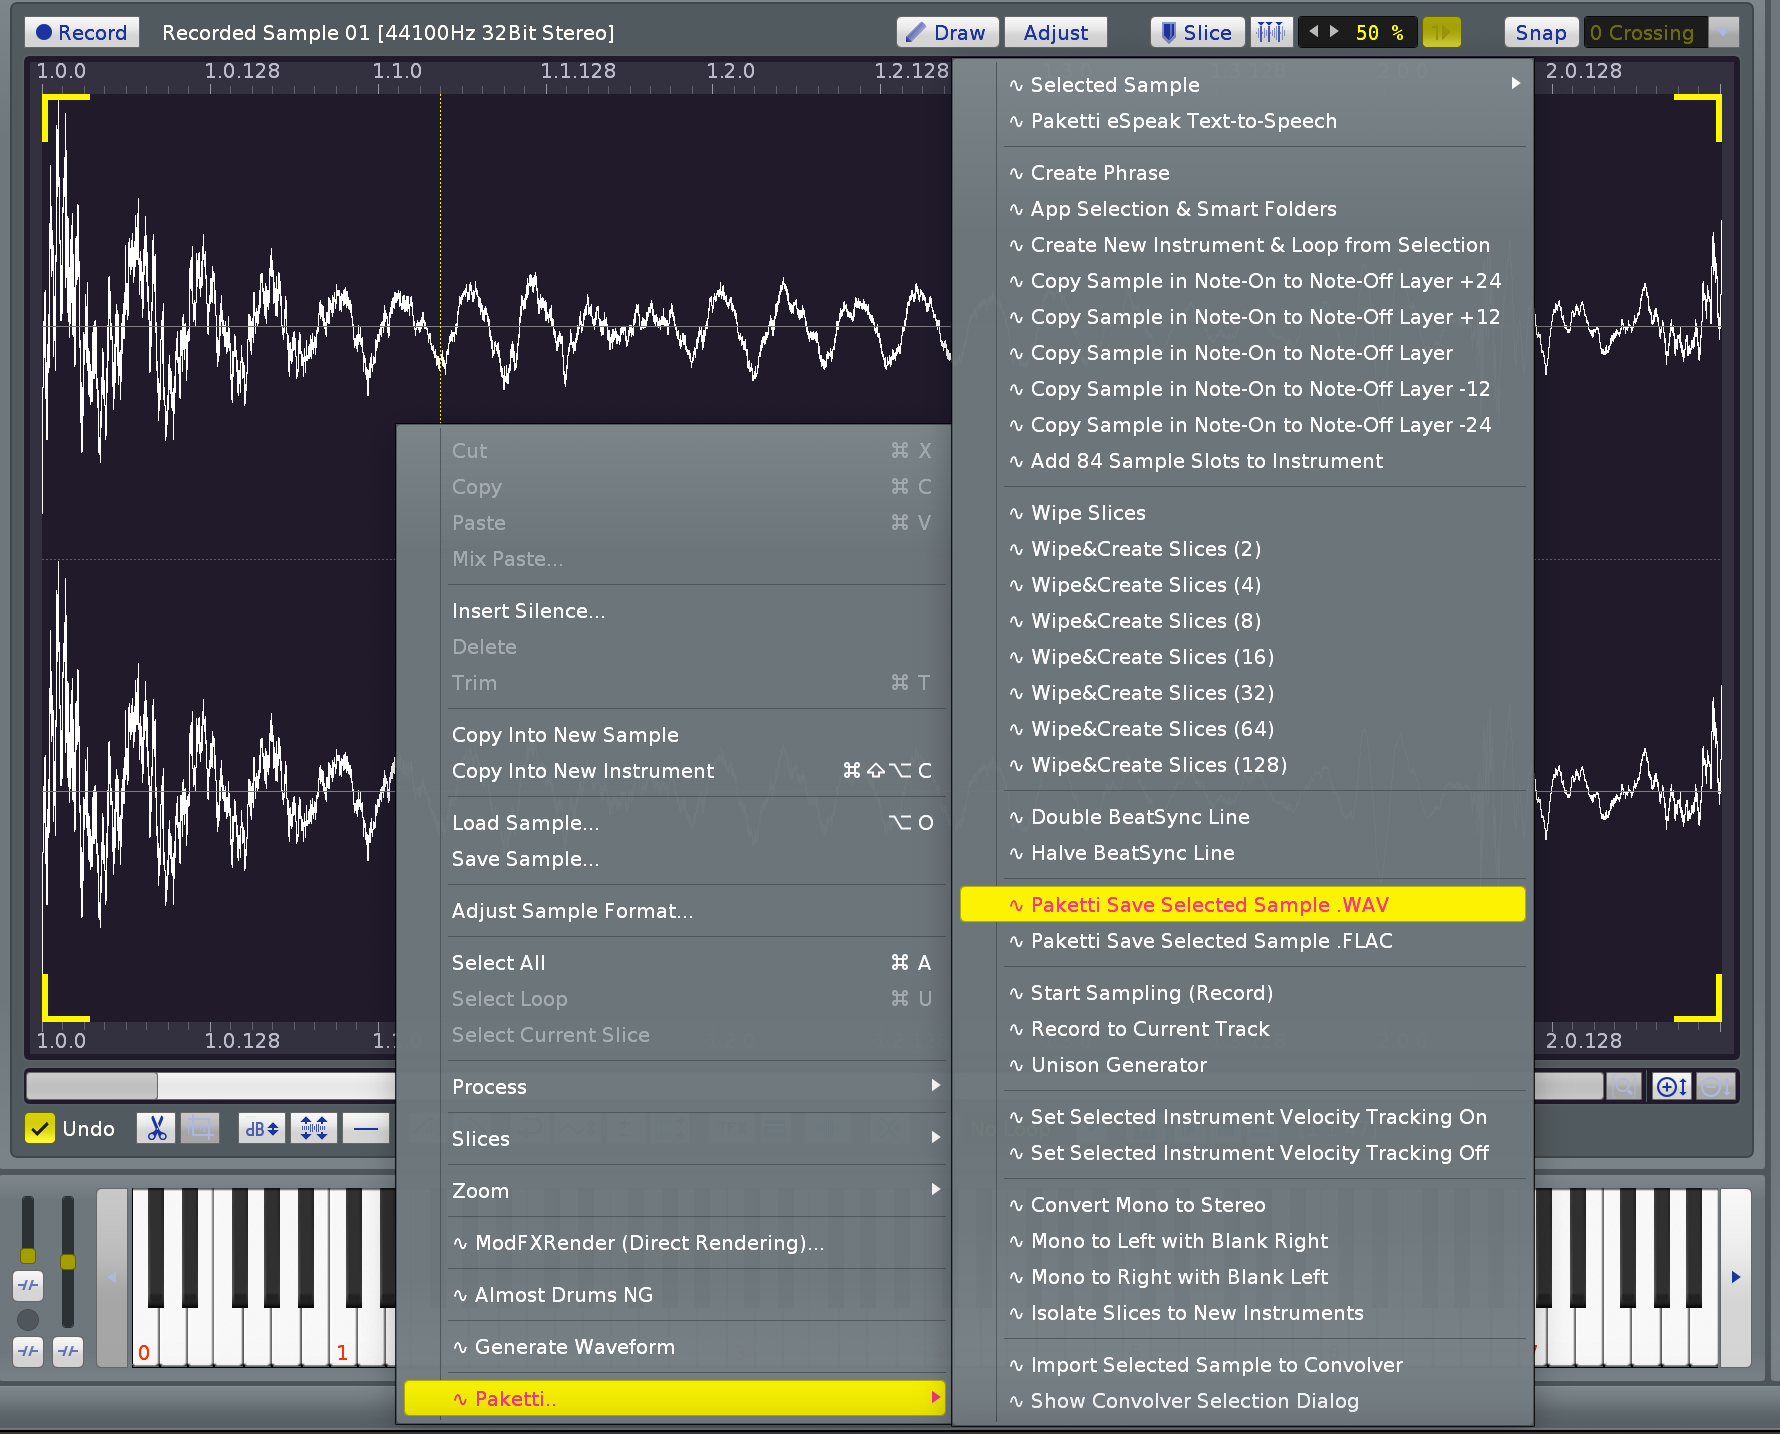Click the scissors cut icon
Screen dimensions: 1780x1434
[156, 1129]
